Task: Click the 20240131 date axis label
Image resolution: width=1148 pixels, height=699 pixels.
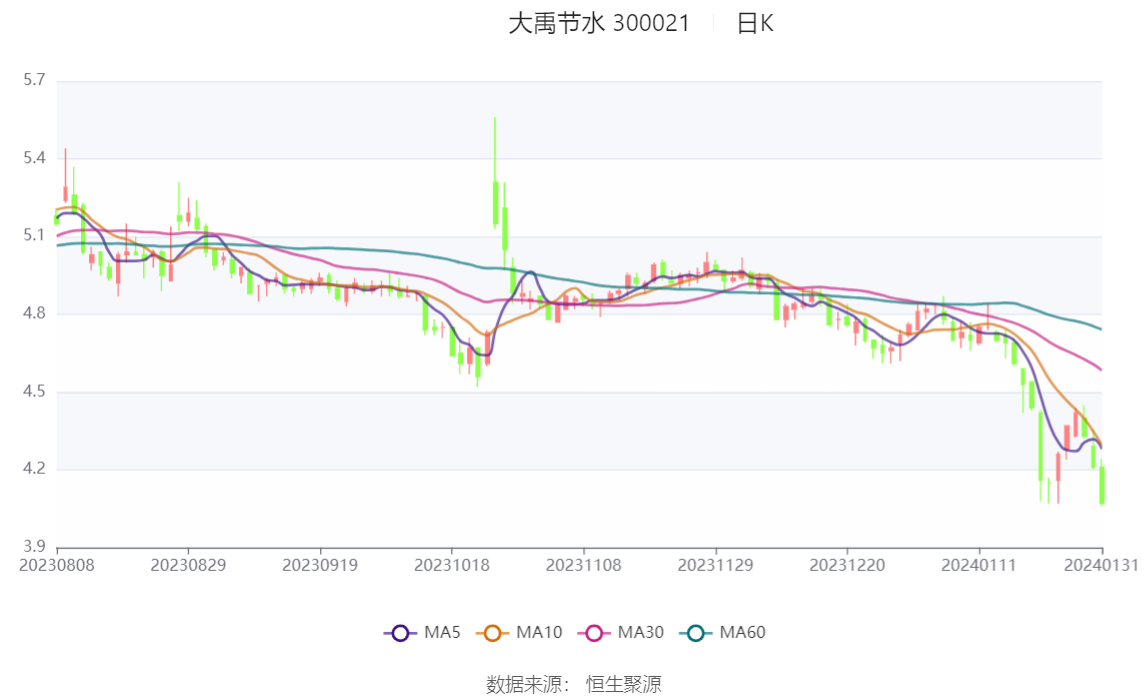Action: click(x=1101, y=566)
